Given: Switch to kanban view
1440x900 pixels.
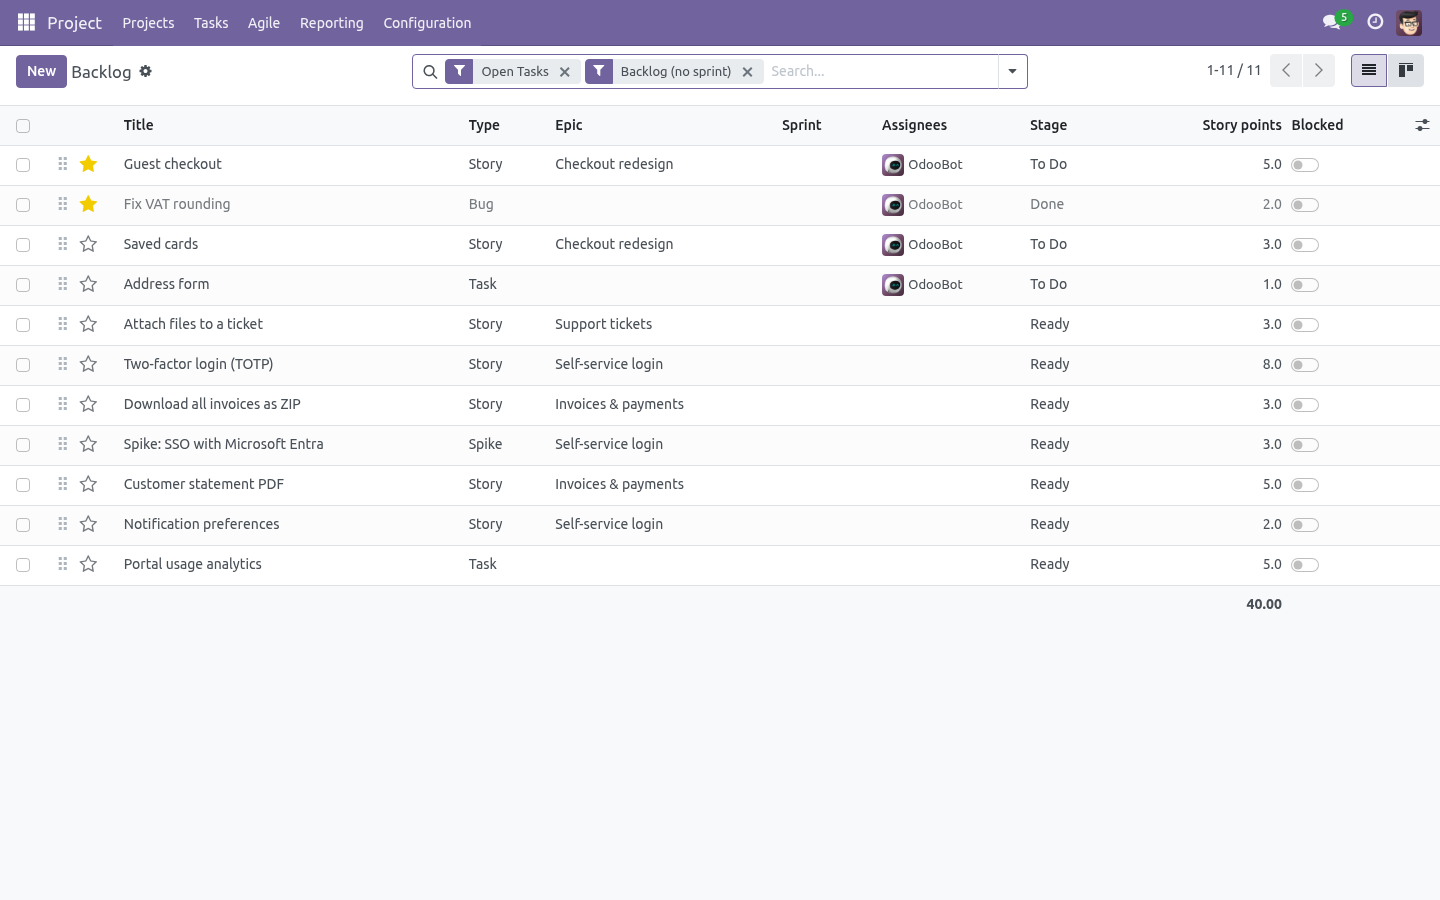Looking at the screenshot, I should [1405, 70].
